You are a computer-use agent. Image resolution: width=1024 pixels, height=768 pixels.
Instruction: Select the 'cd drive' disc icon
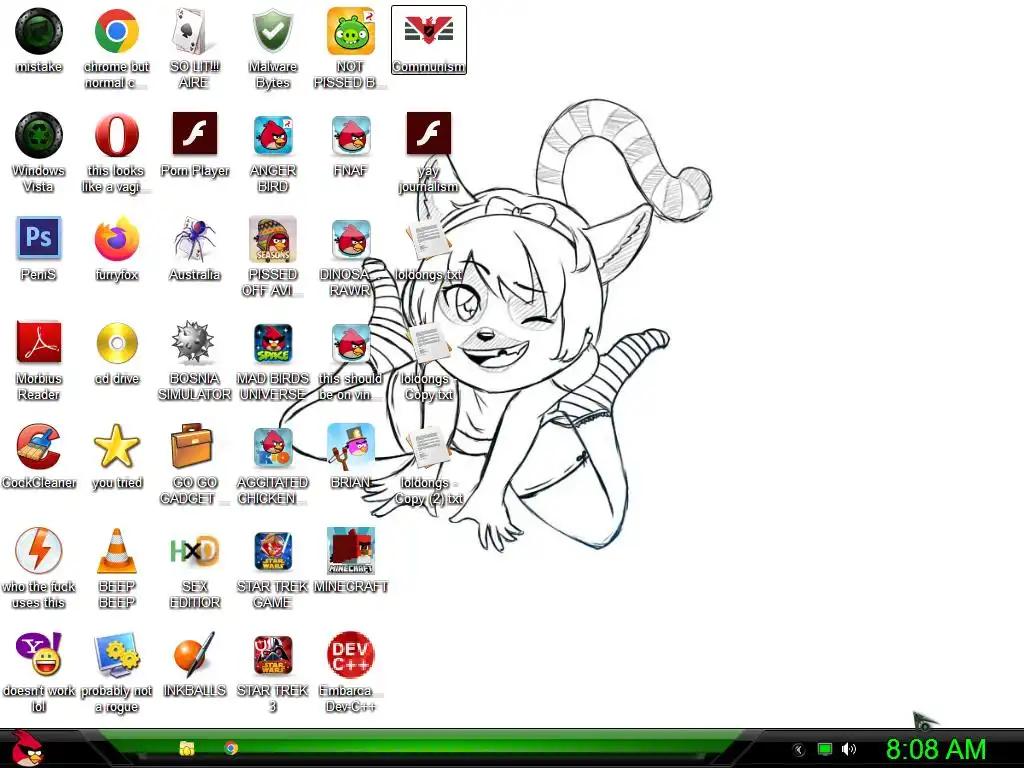click(116, 343)
